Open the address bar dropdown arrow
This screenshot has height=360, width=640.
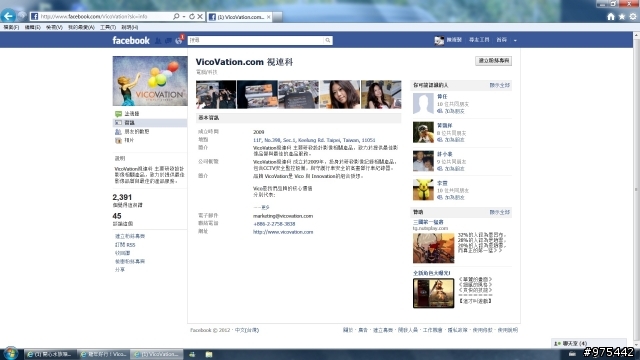tap(184, 16)
